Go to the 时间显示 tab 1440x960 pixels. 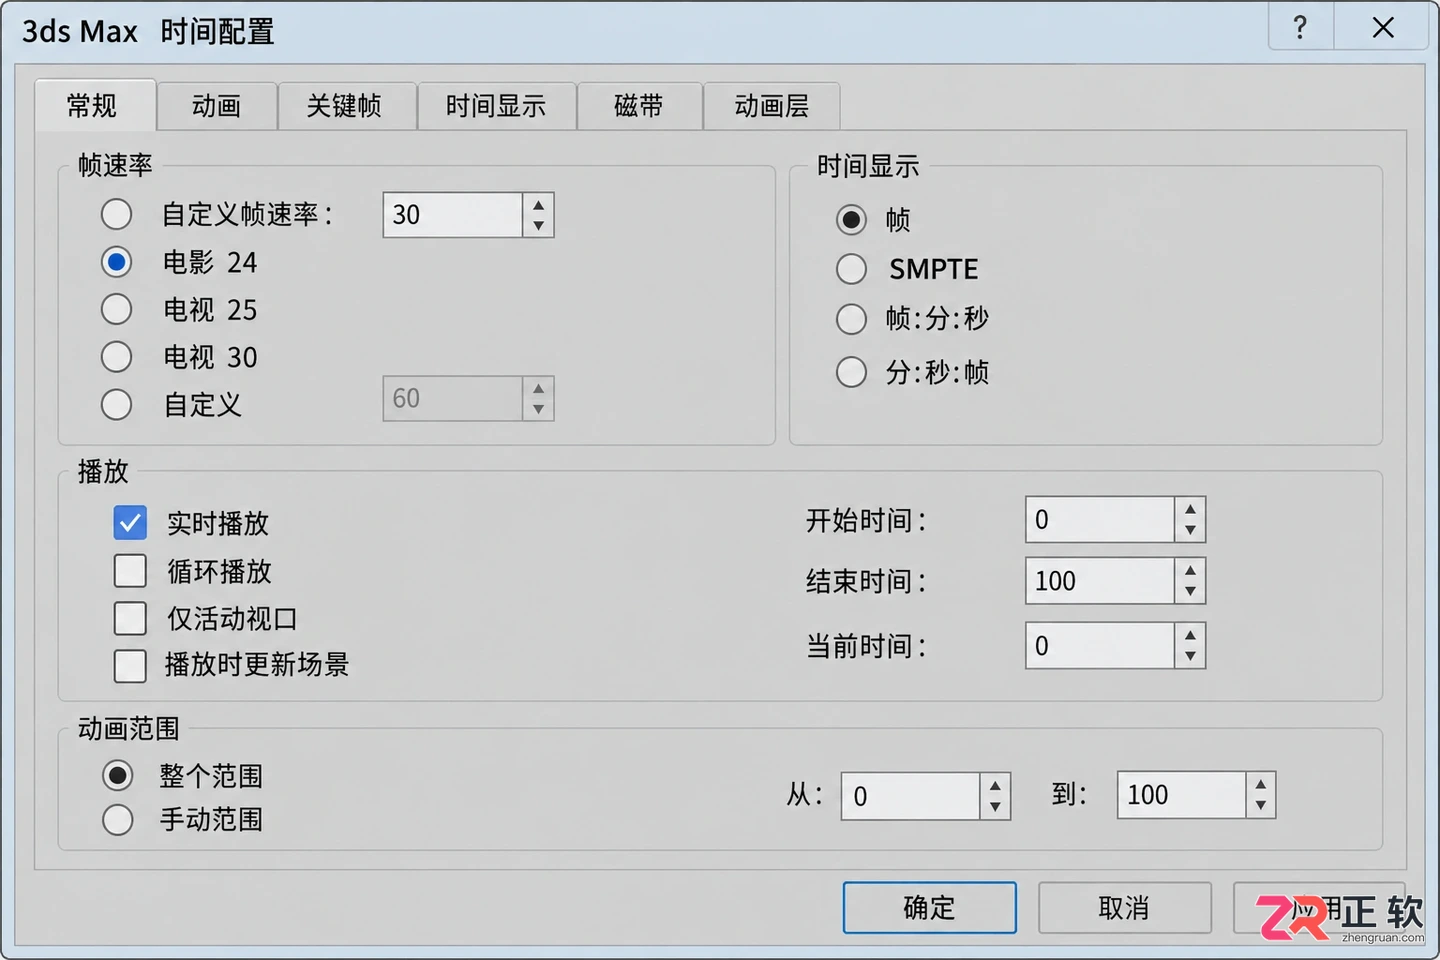tap(496, 106)
